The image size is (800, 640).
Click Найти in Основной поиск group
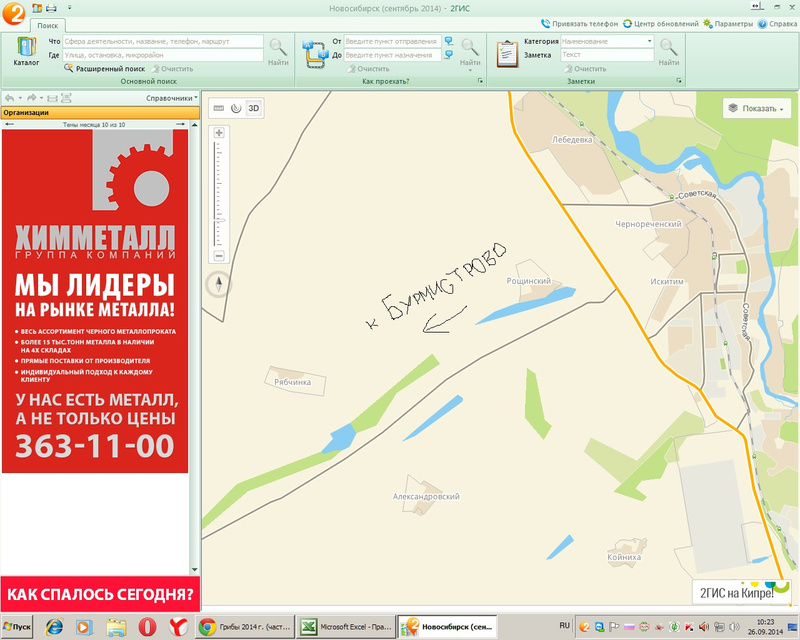click(x=278, y=52)
